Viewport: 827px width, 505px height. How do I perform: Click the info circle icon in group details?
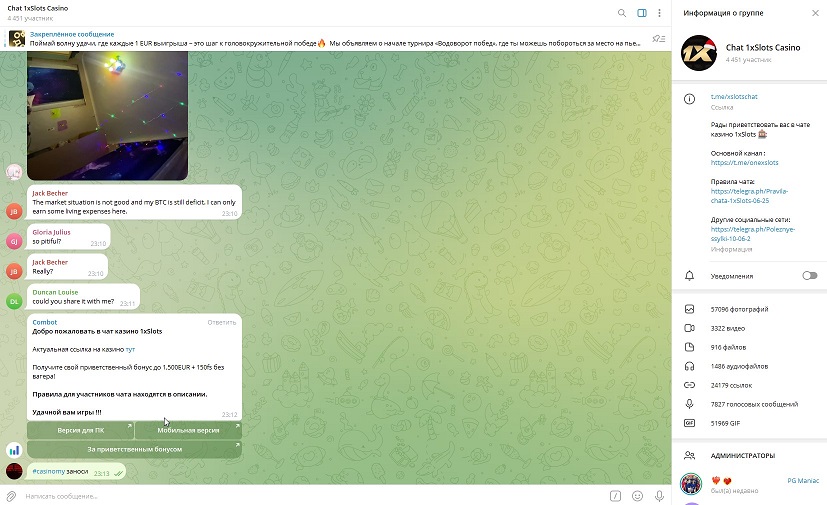pos(689,99)
